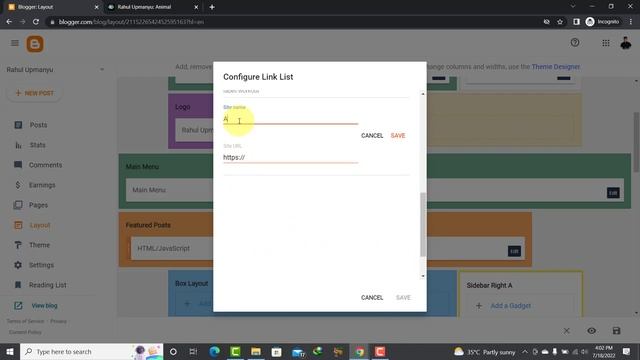Open the Google apps grid

[606, 43]
